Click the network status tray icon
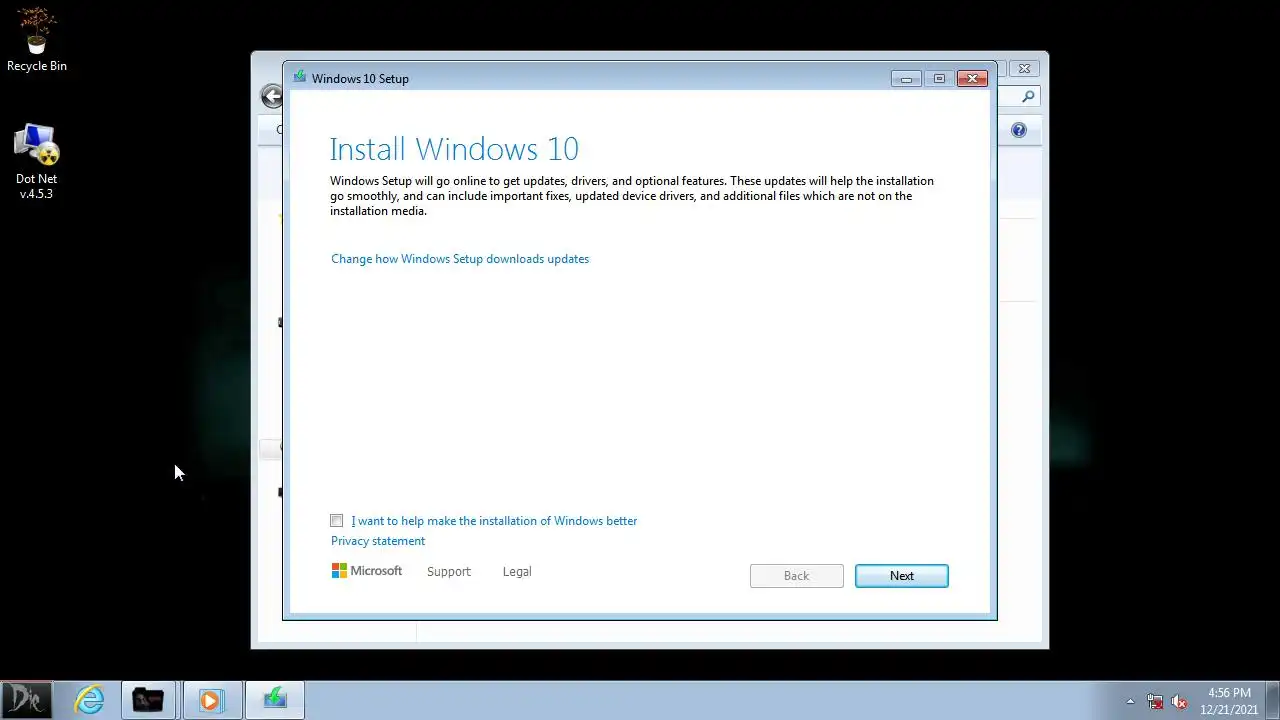Screen dimensions: 1280x720 (x=1155, y=701)
